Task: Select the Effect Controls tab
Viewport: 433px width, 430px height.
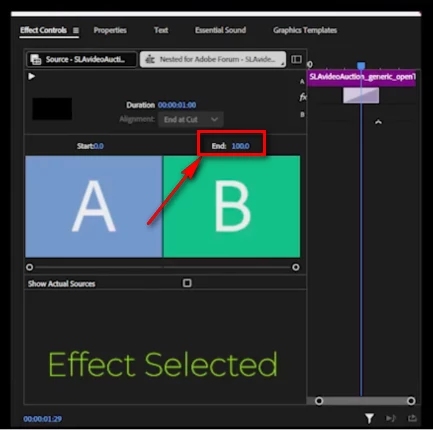Action: coord(43,30)
